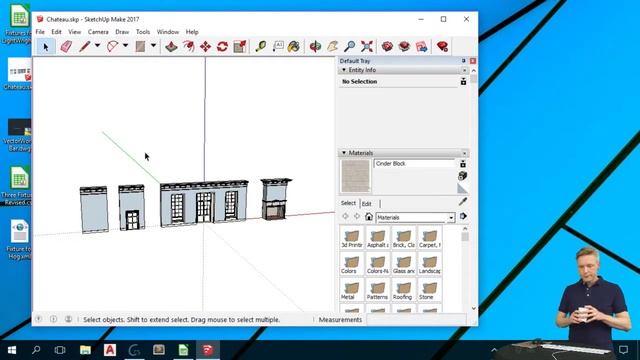Viewport: 640px width, 360px height.
Task: Choose the Arc tool
Action: point(112,47)
